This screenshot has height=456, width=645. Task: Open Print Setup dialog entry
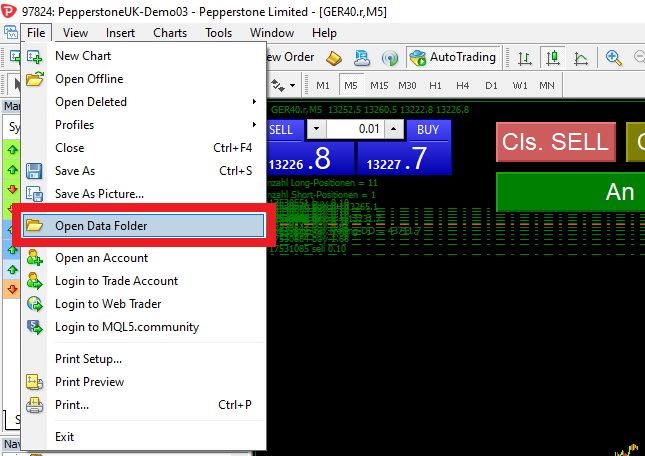click(x=143, y=359)
